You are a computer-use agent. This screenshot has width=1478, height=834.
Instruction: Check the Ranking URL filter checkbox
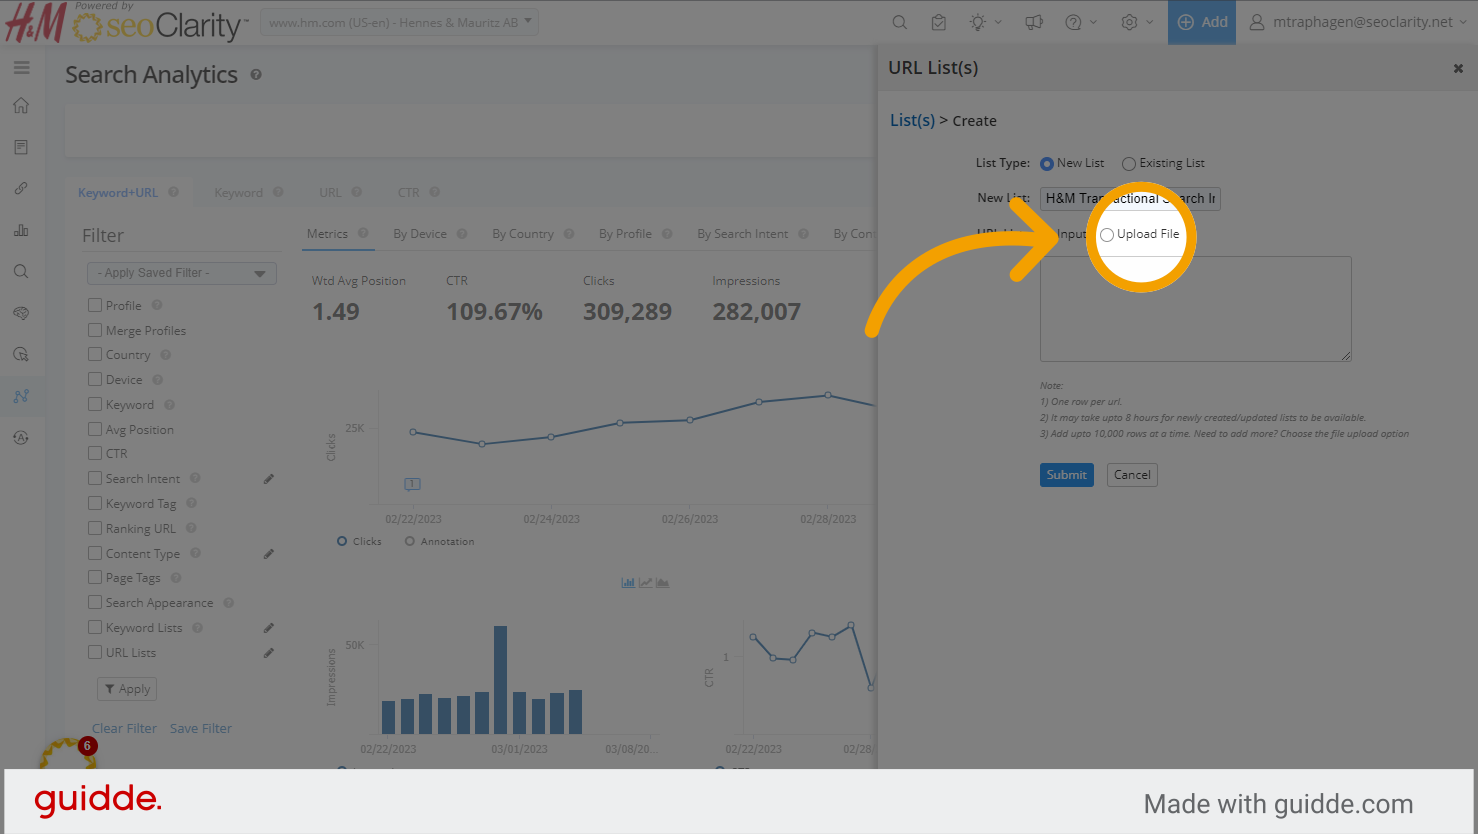(x=95, y=528)
